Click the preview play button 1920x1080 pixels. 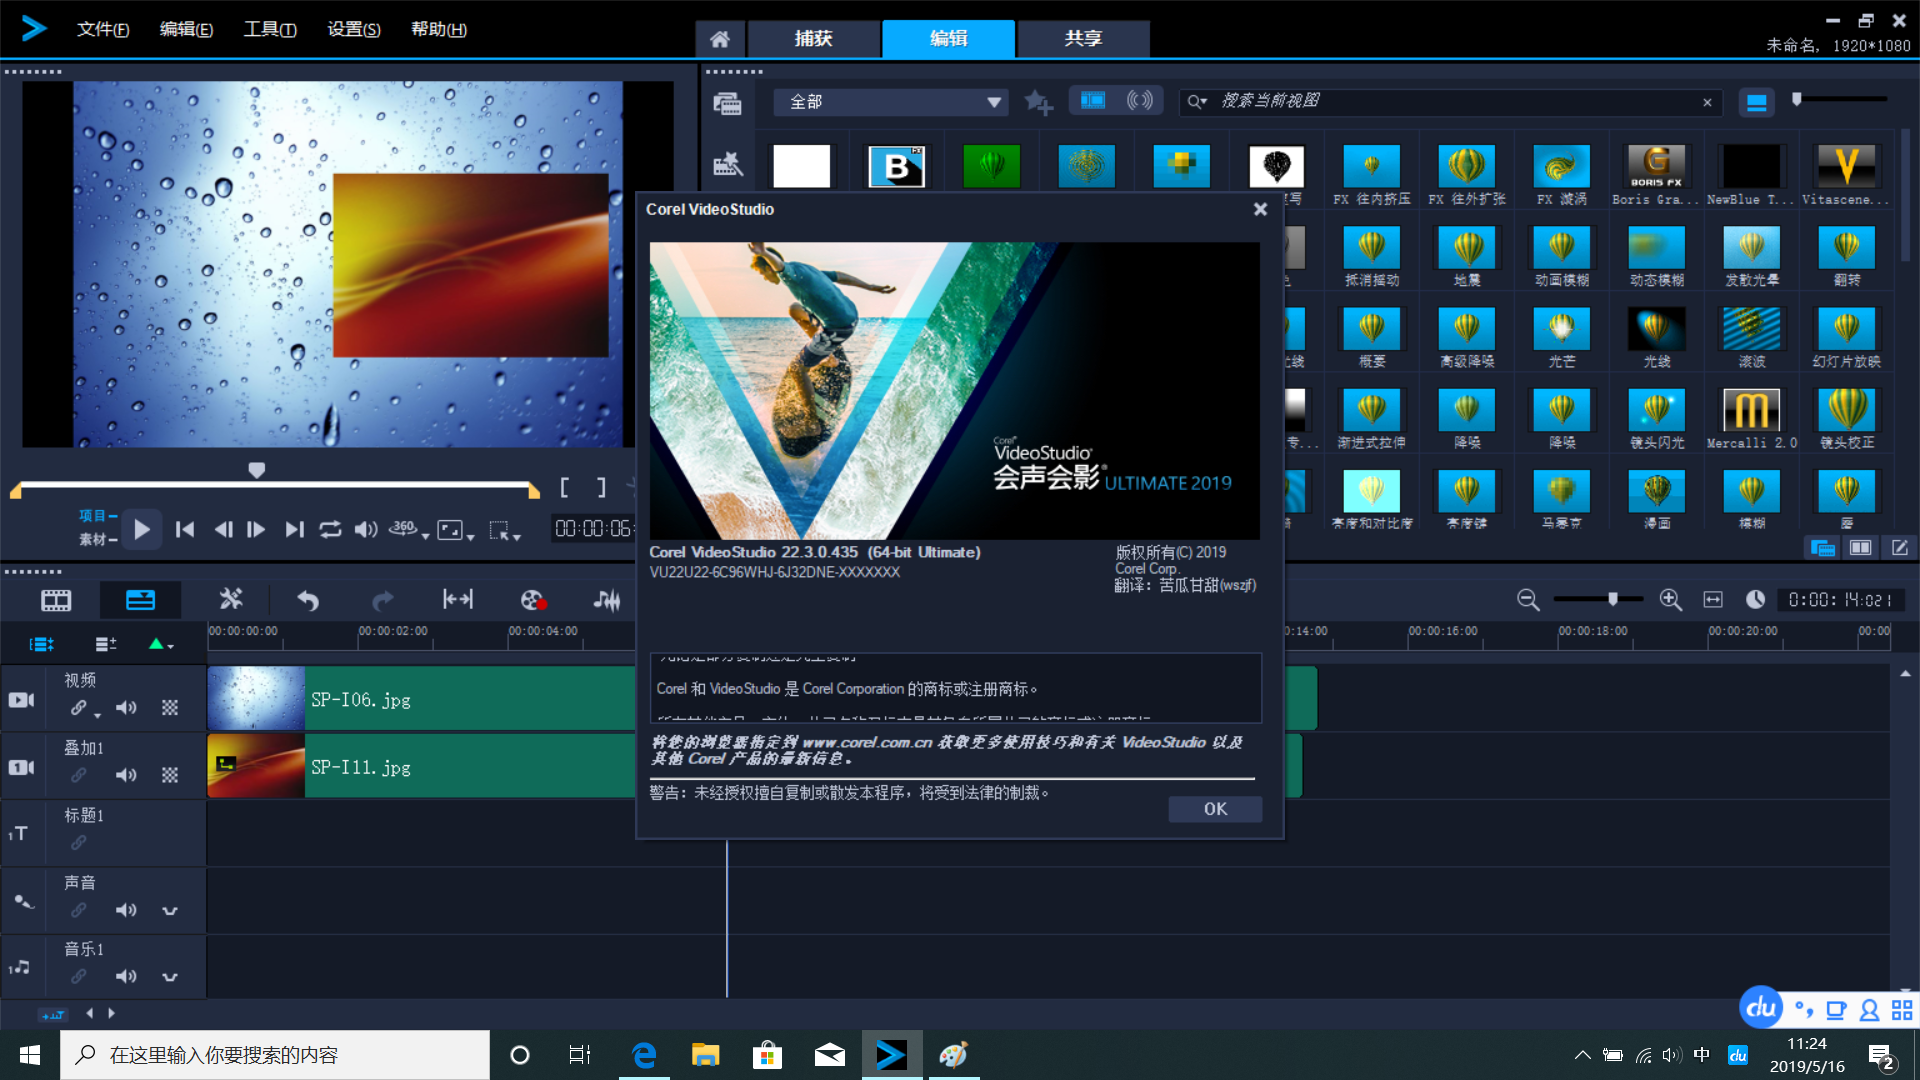click(142, 529)
